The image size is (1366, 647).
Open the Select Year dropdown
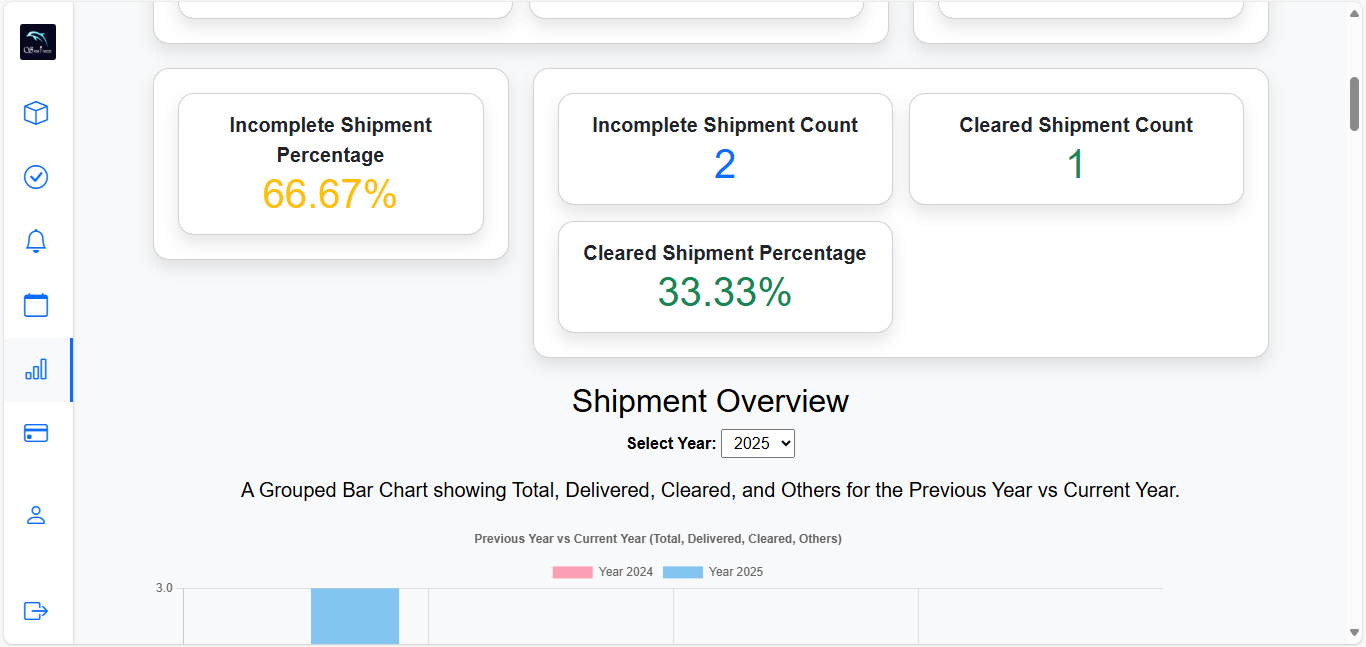pyautogui.click(x=758, y=443)
